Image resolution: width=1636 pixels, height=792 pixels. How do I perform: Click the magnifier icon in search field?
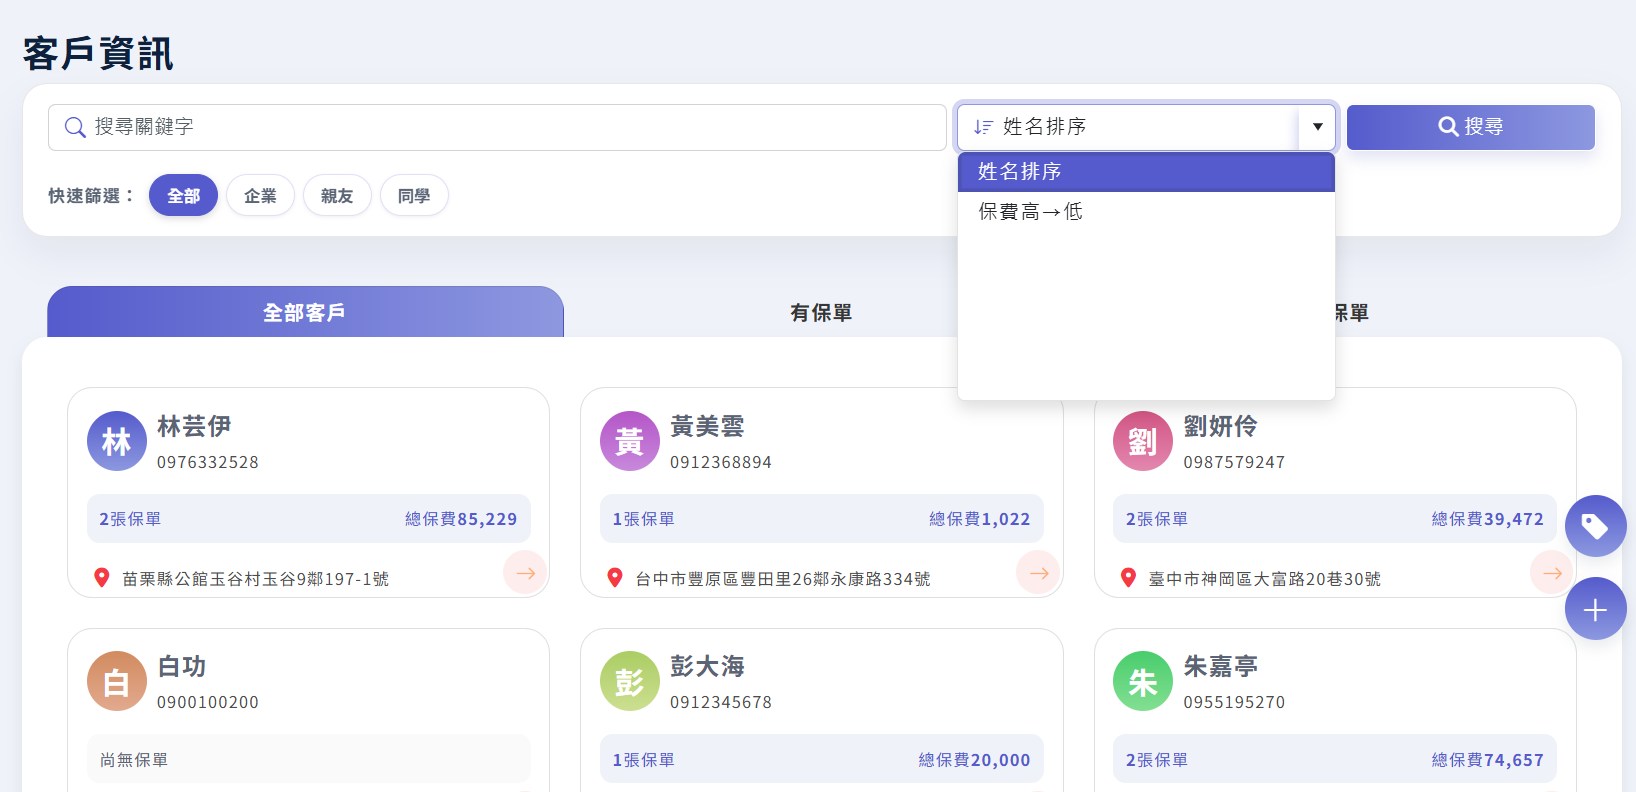75,127
